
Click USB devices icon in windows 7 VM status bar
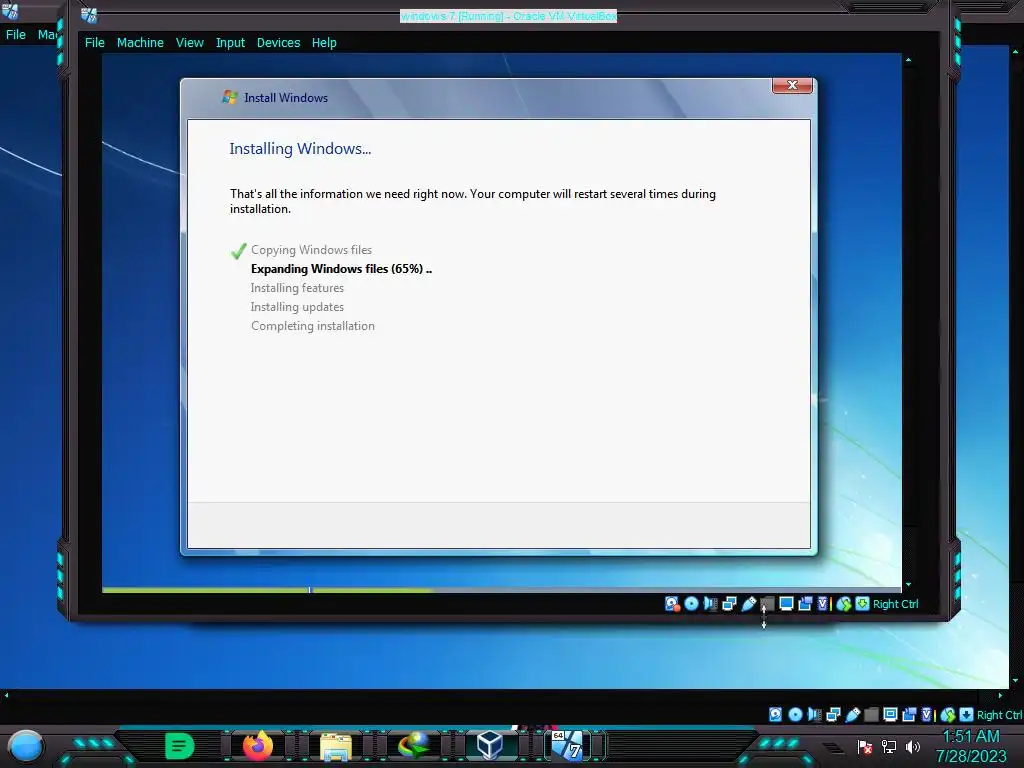tap(748, 604)
